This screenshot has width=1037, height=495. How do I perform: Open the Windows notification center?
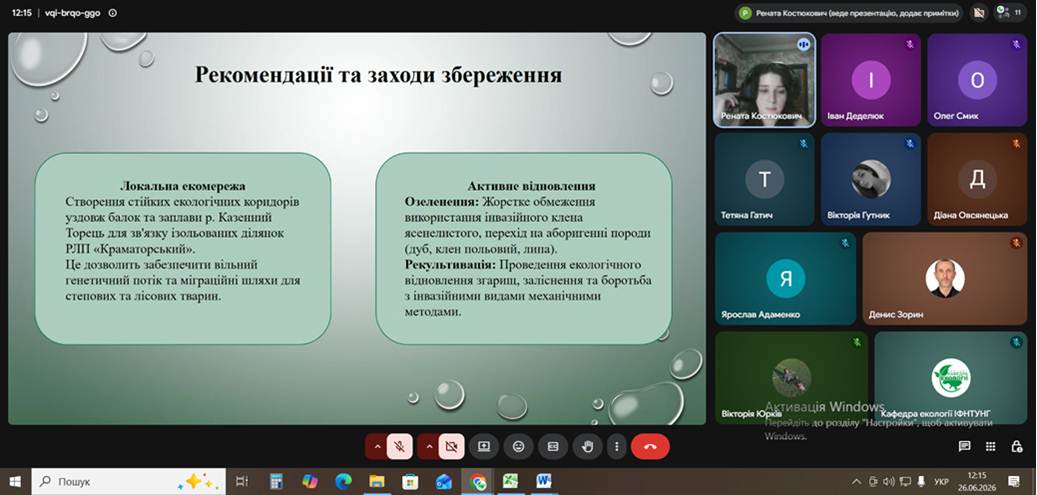tap(1013, 481)
